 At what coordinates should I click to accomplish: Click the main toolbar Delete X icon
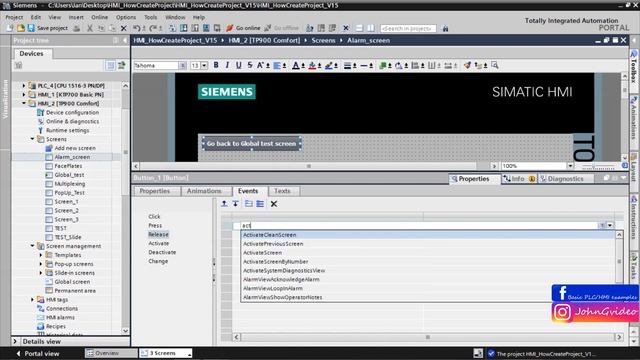tap(124, 28)
